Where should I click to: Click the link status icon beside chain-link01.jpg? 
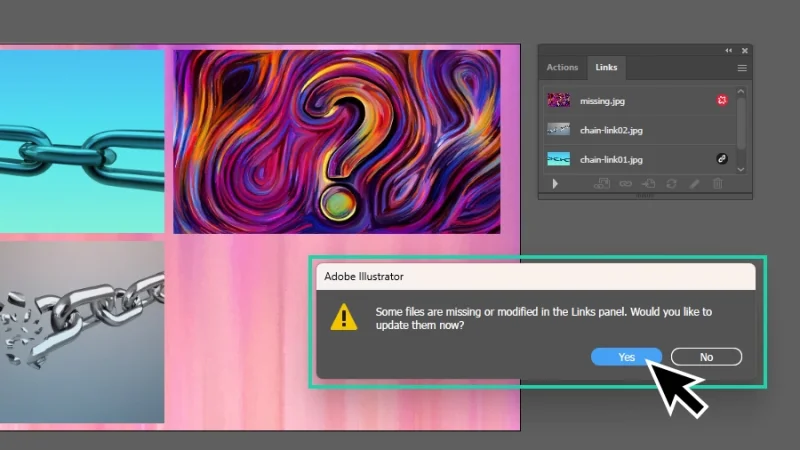(721, 159)
